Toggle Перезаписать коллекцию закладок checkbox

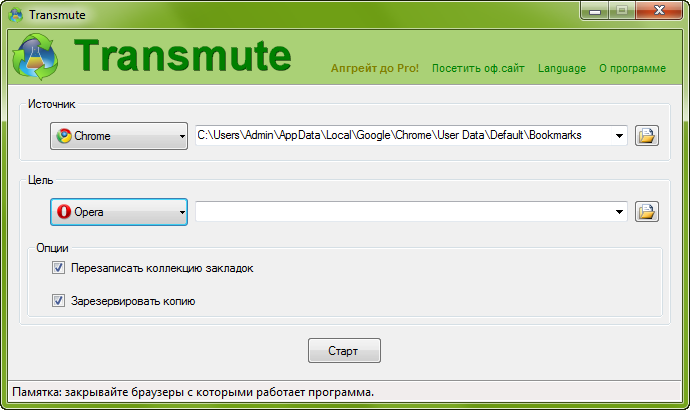pyautogui.click(x=58, y=267)
